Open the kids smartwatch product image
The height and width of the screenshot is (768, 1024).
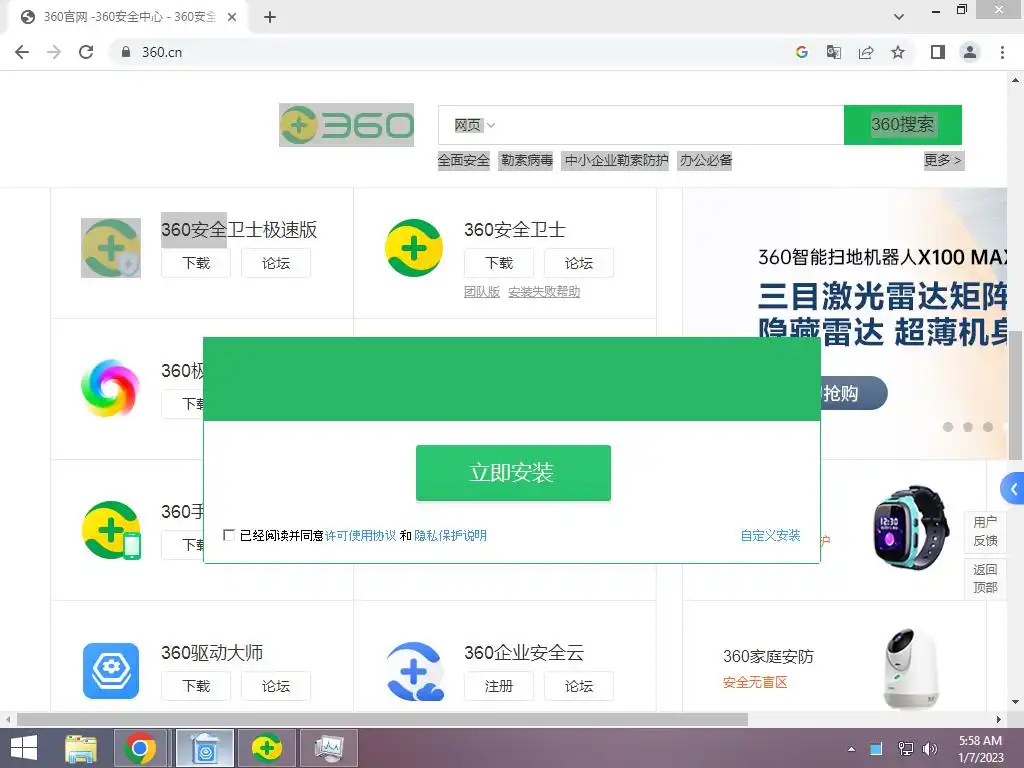911,528
